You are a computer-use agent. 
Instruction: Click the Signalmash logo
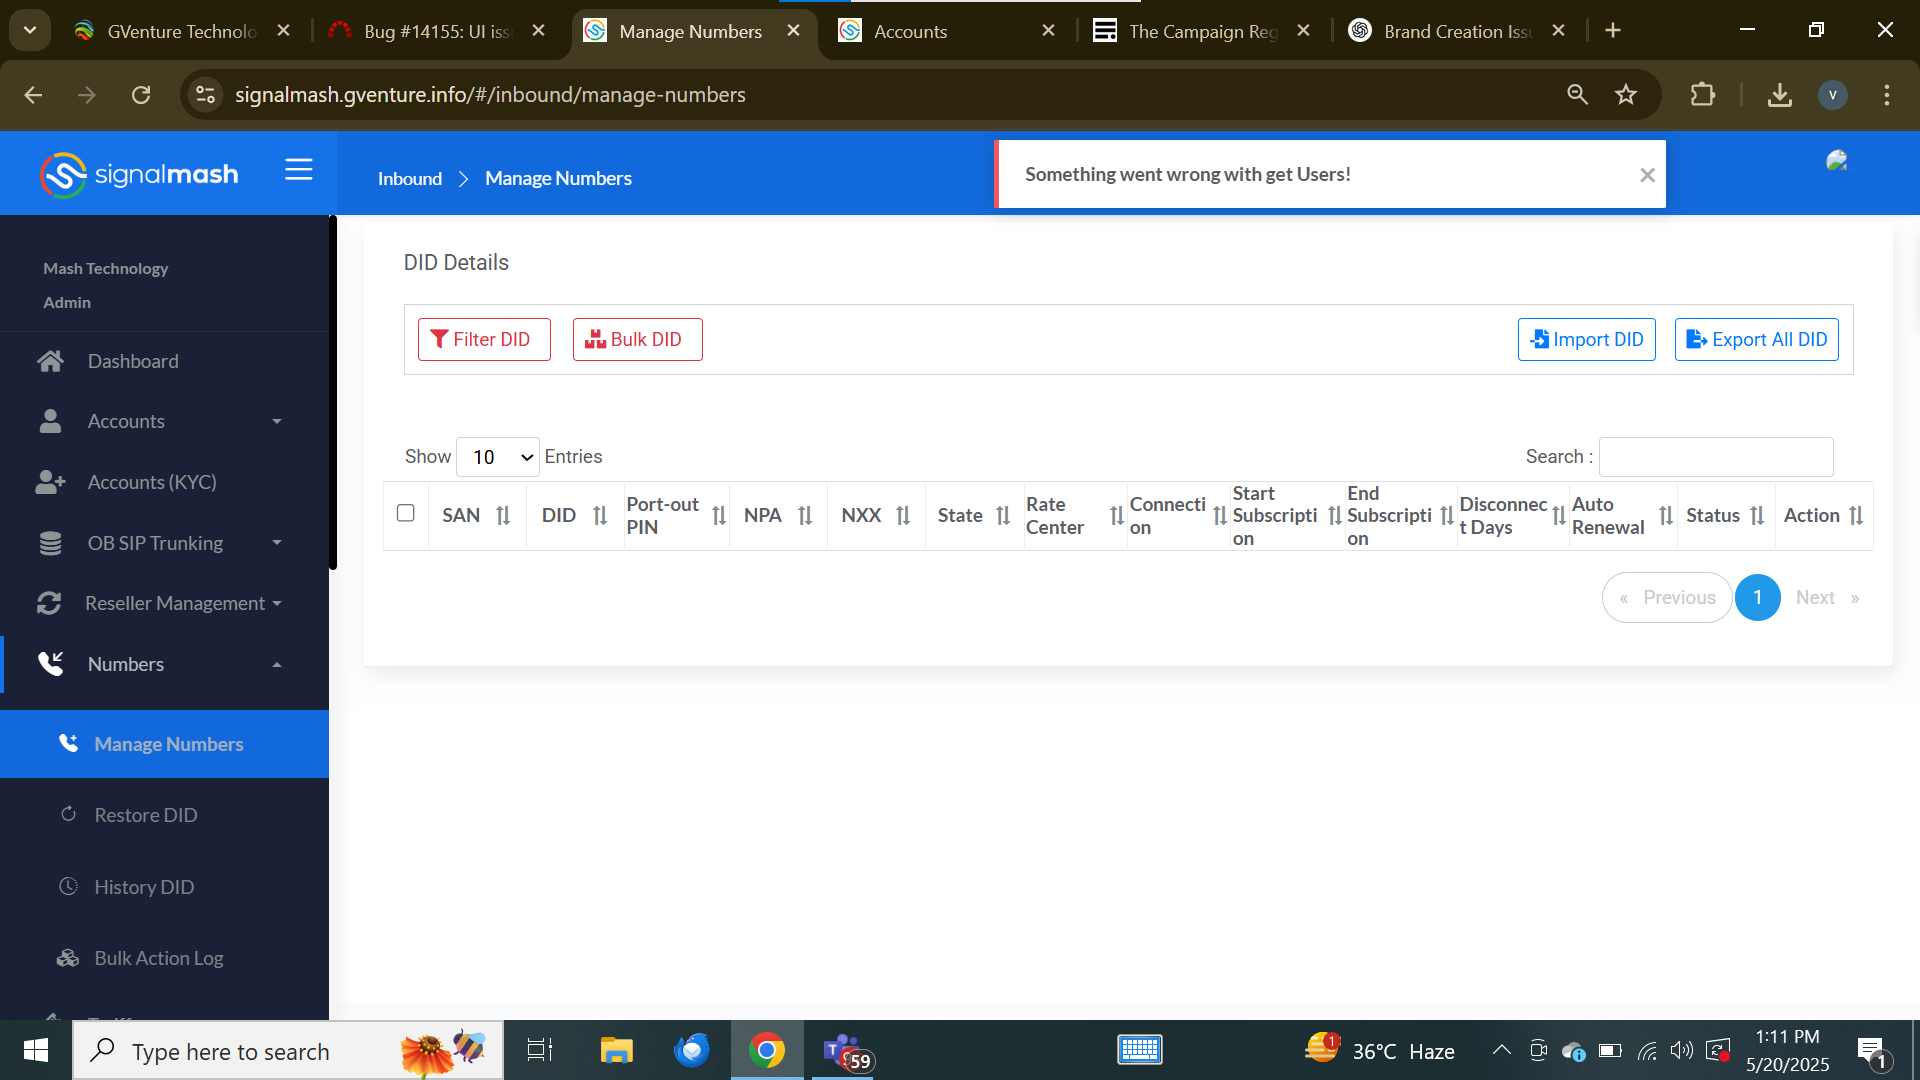click(x=139, y=175)
